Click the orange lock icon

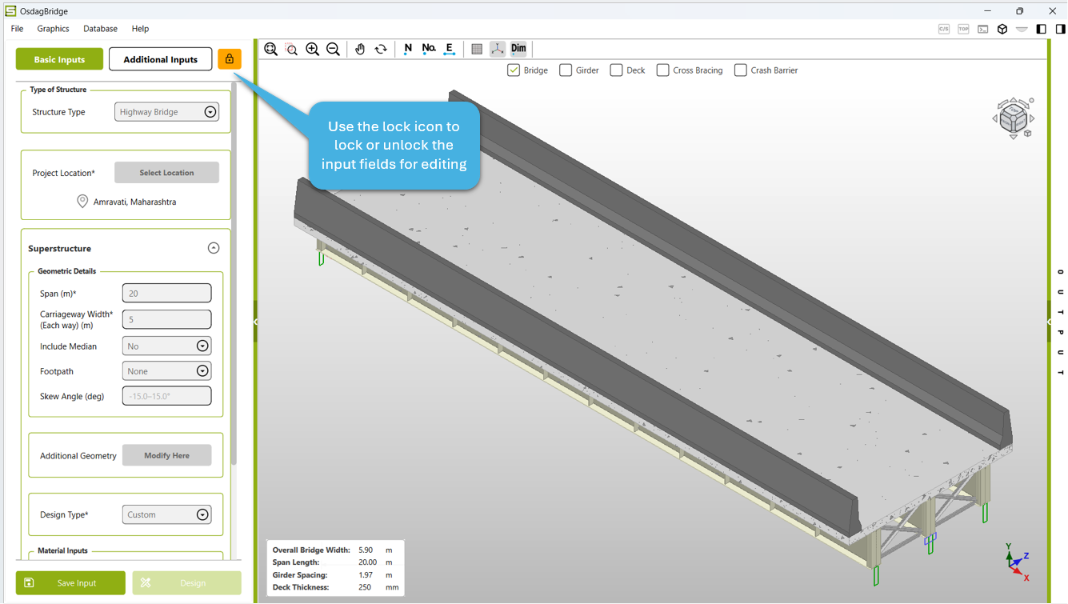point(230,59)
